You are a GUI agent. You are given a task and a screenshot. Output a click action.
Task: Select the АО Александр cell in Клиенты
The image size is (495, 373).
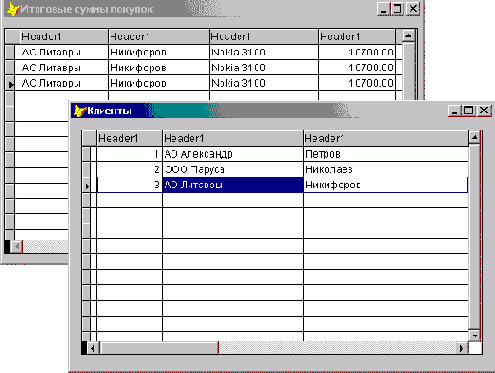coord(233,154)
